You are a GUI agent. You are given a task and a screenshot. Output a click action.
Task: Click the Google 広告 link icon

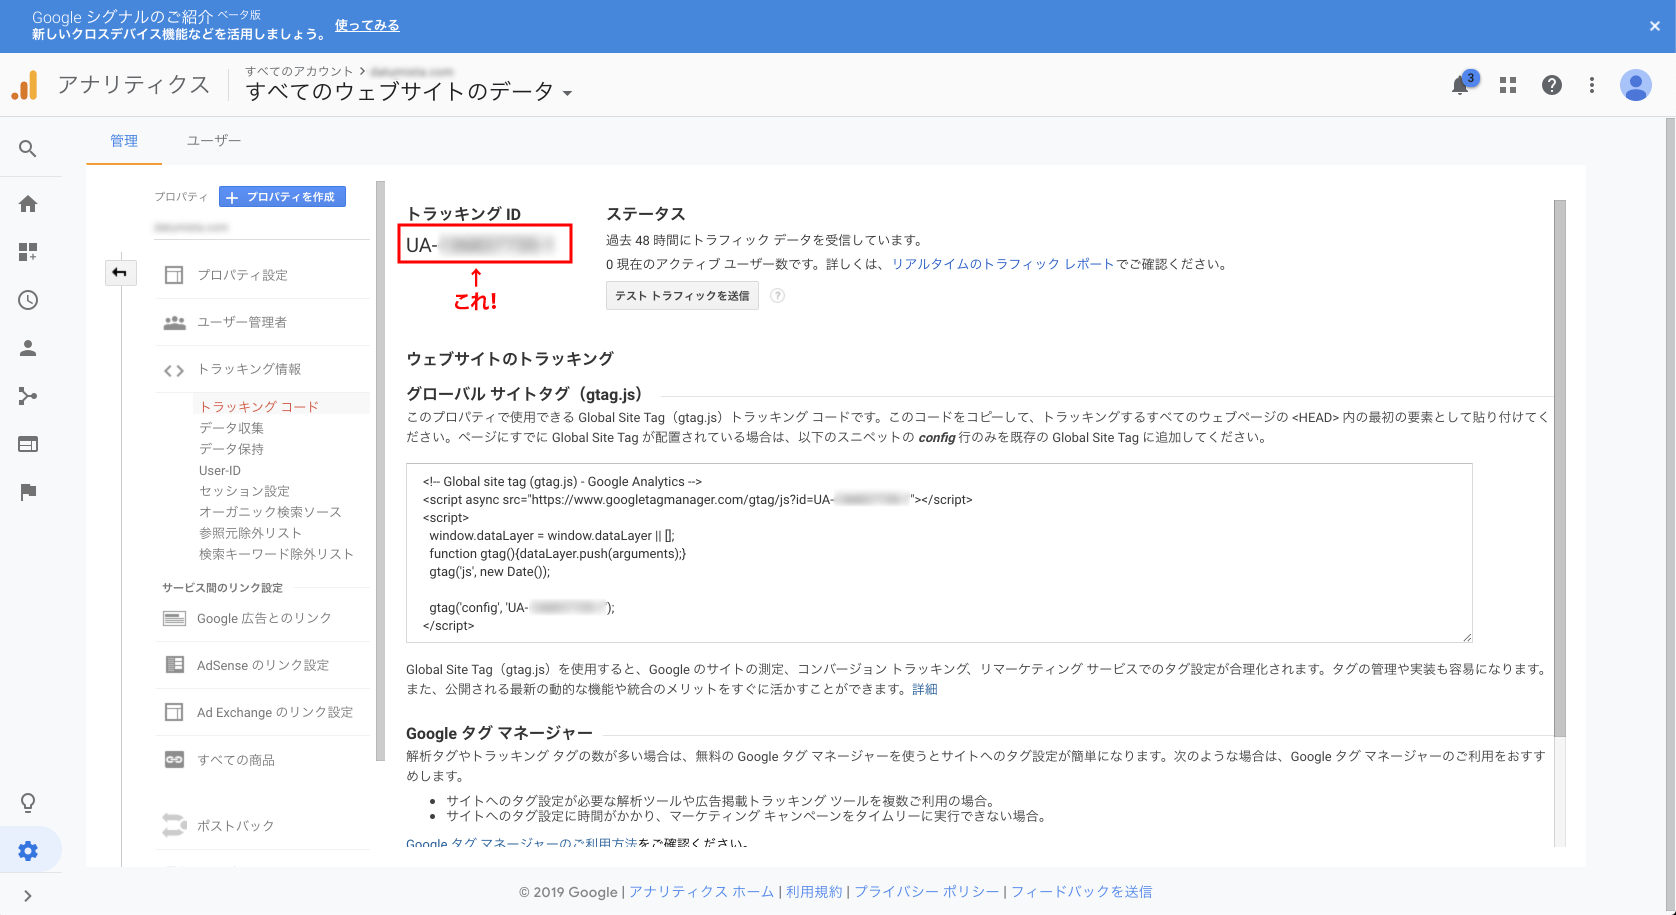click(174, 618)
